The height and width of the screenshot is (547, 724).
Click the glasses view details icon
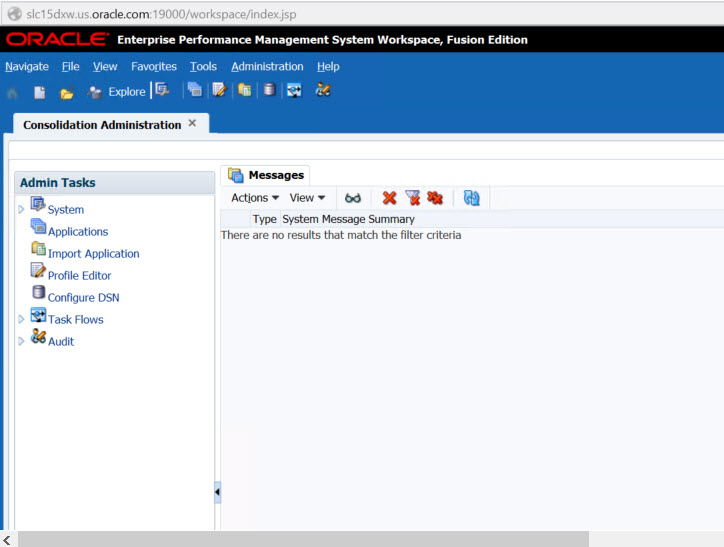353,198
